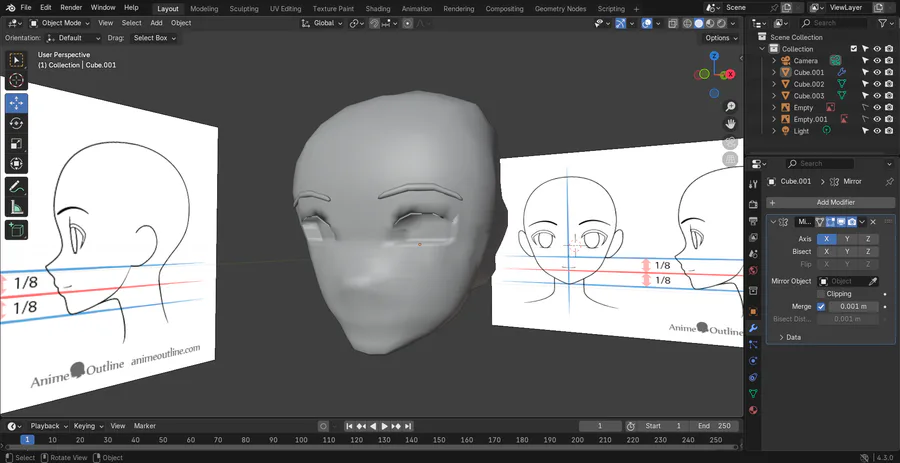The height and width of the screenshot is (463, 900).
Task: Activate the Transform tool
Action: (x=16, y=164)
